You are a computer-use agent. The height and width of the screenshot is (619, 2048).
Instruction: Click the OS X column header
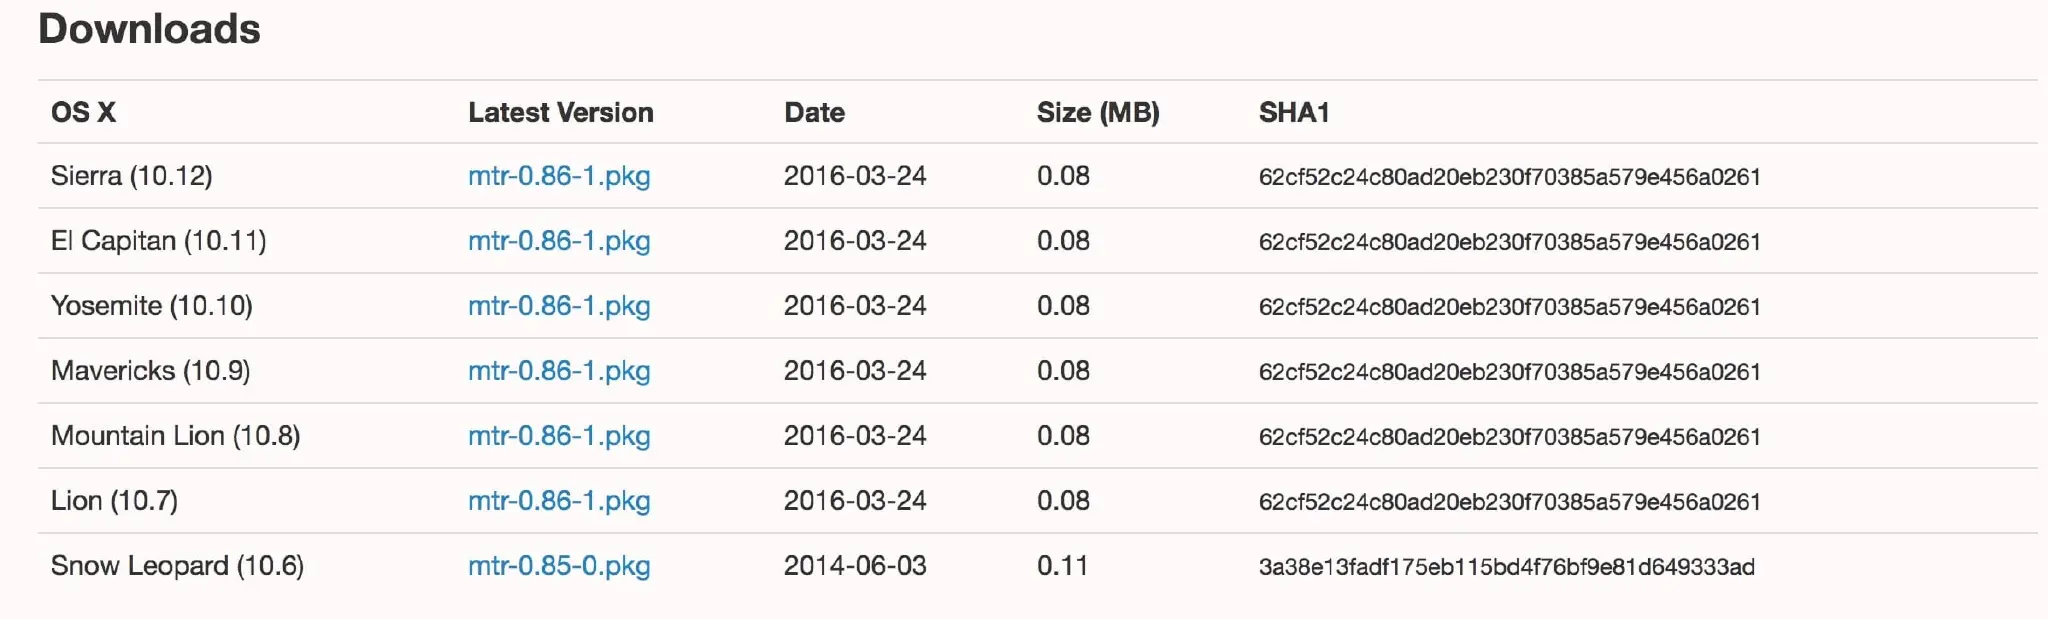pos(83,112)
